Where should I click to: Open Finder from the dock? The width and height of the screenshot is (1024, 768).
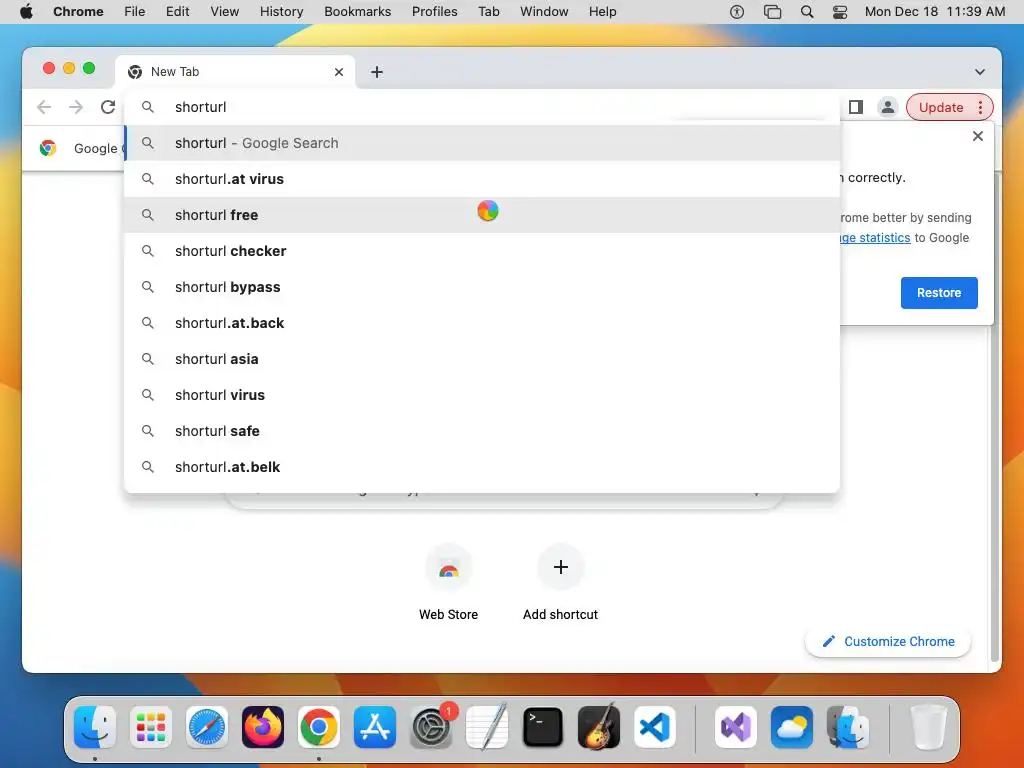pos(95,727)
